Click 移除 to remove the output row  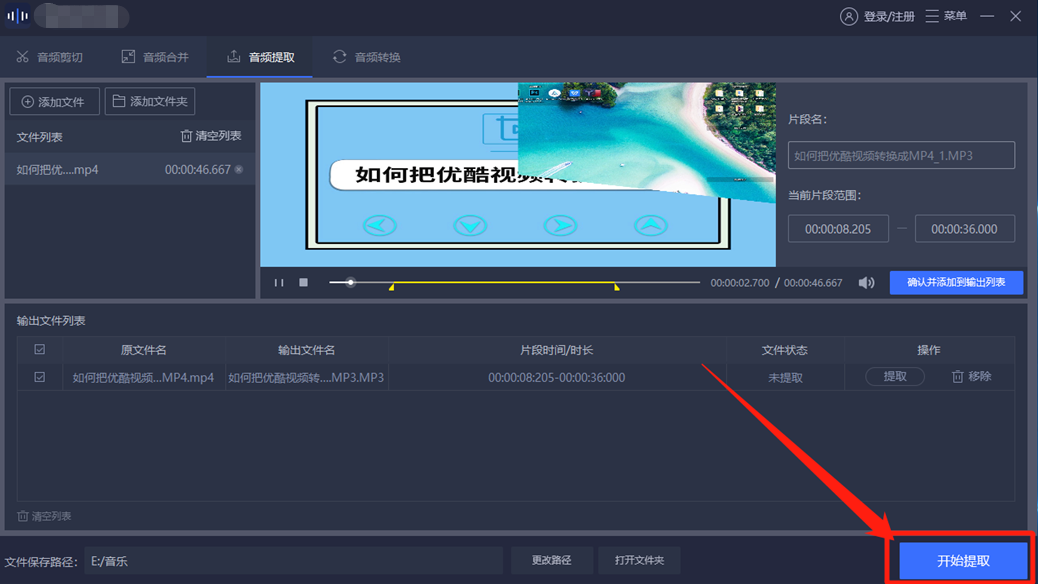(x=971, y=376)
